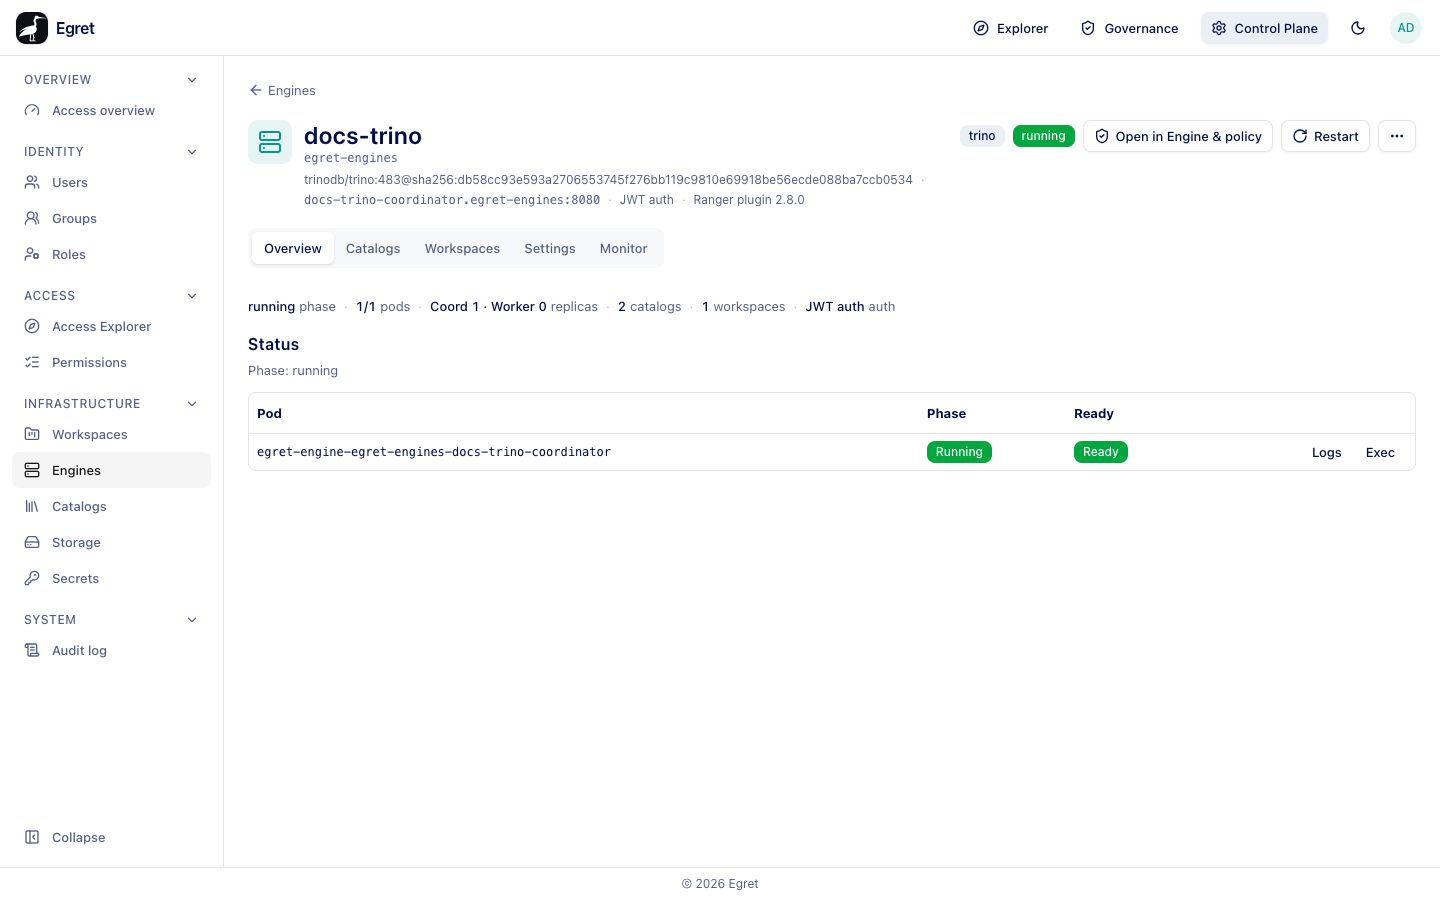Click the trinodb/trino image sha256 text
Screen dimensions: 1440x900
click(x=608, y=180)
